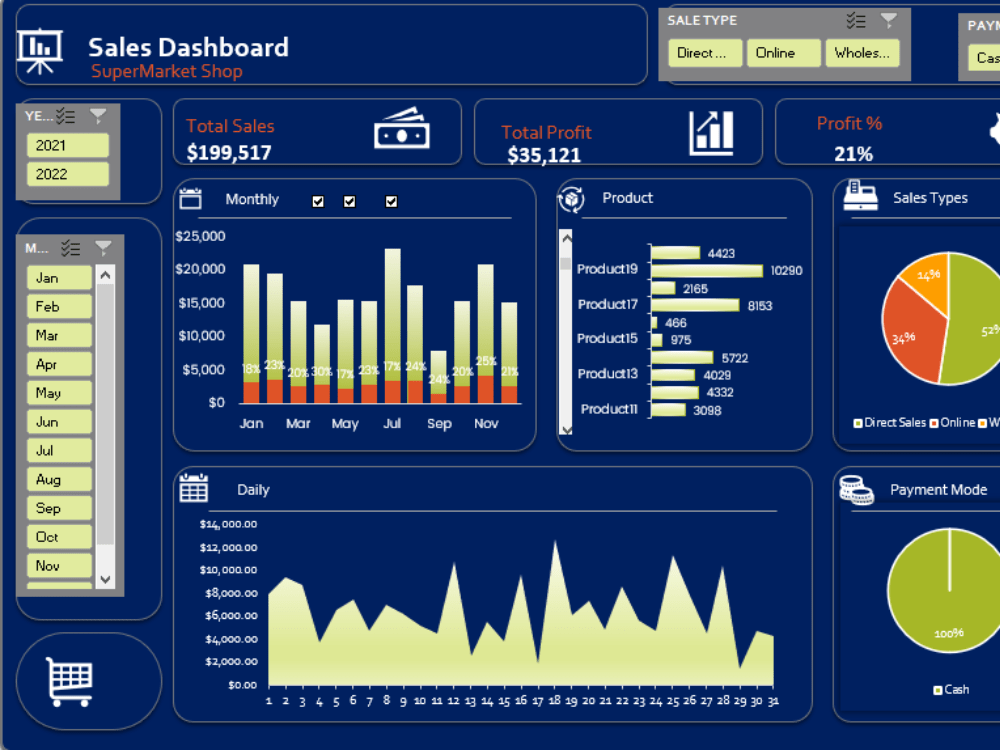Screen dimensions: 1000x750
Task: Filter sale type by Wholesale
Action: coord(862,53)
